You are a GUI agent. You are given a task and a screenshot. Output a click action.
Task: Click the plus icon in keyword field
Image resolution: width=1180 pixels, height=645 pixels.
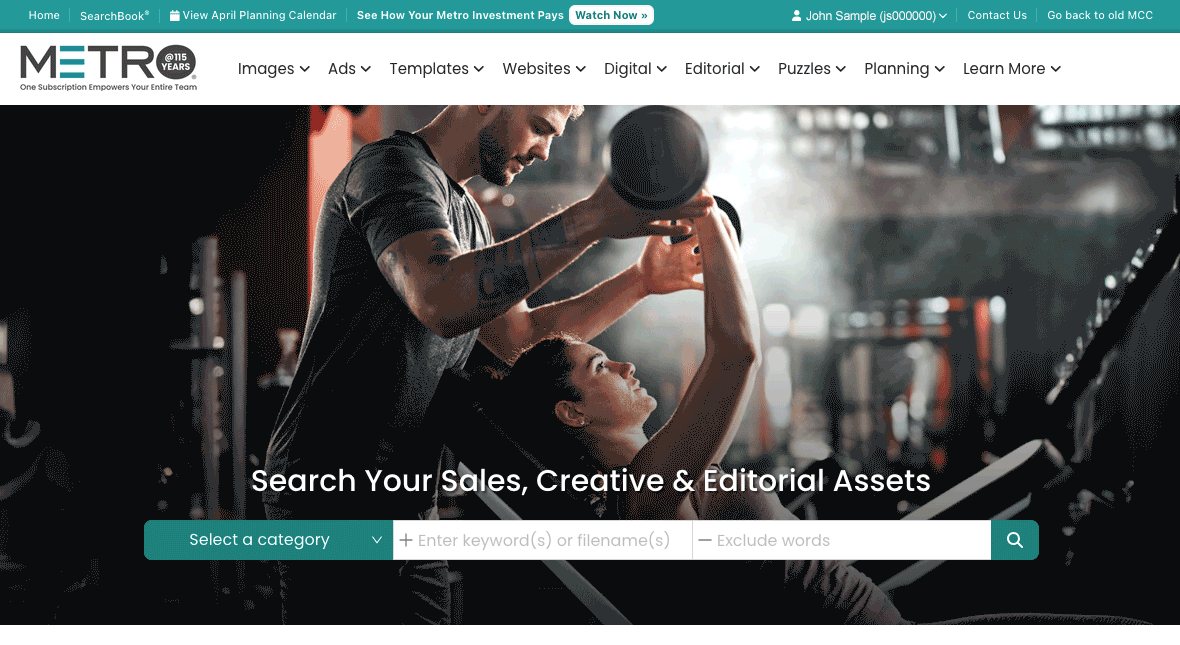(x=406, y=540)
